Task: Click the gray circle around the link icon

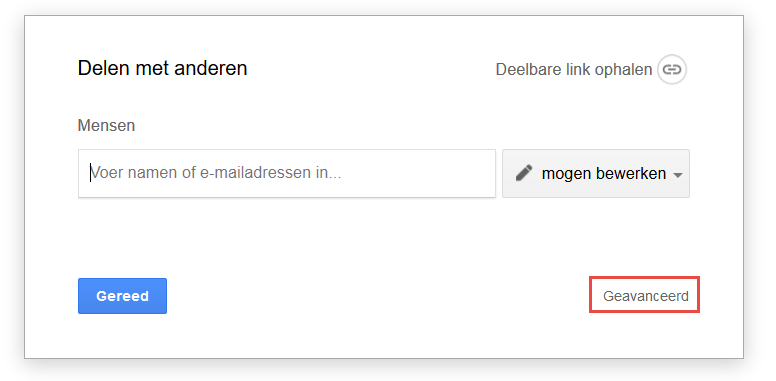Action: pos(672,69)
